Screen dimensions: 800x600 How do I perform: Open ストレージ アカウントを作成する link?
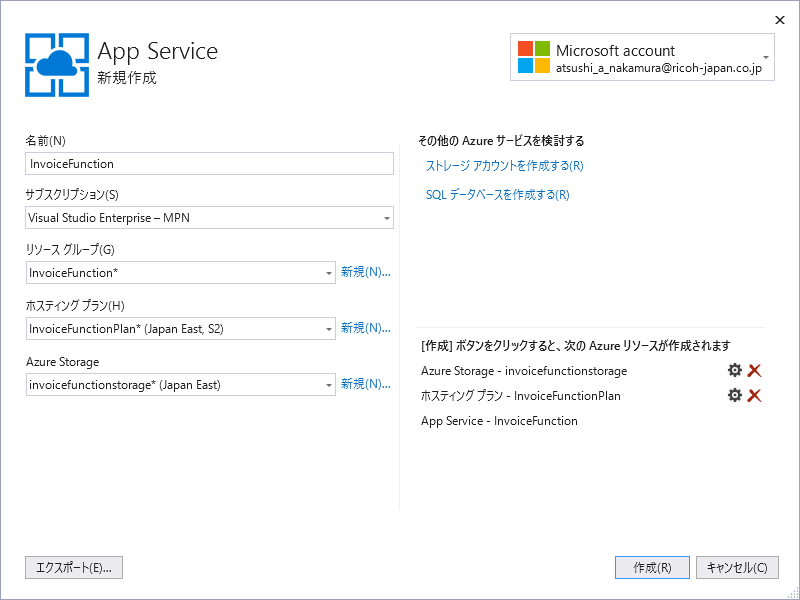[505, 166]
